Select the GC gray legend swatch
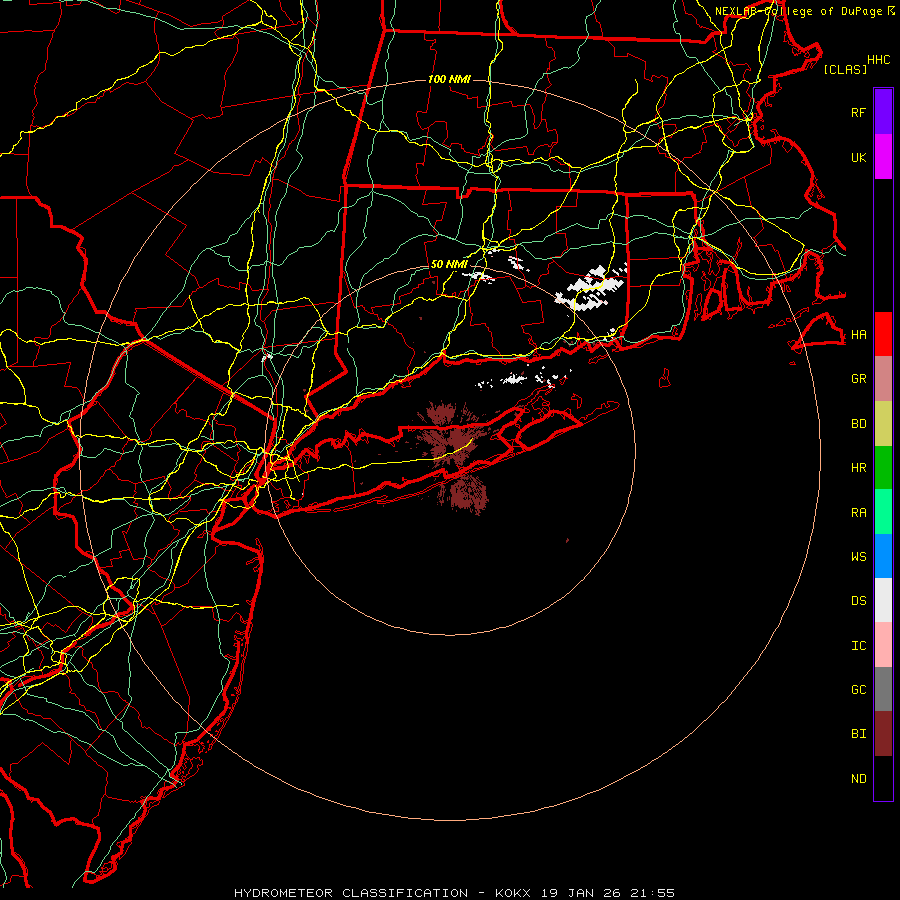The image size is (900, 900). click(883, 689)
